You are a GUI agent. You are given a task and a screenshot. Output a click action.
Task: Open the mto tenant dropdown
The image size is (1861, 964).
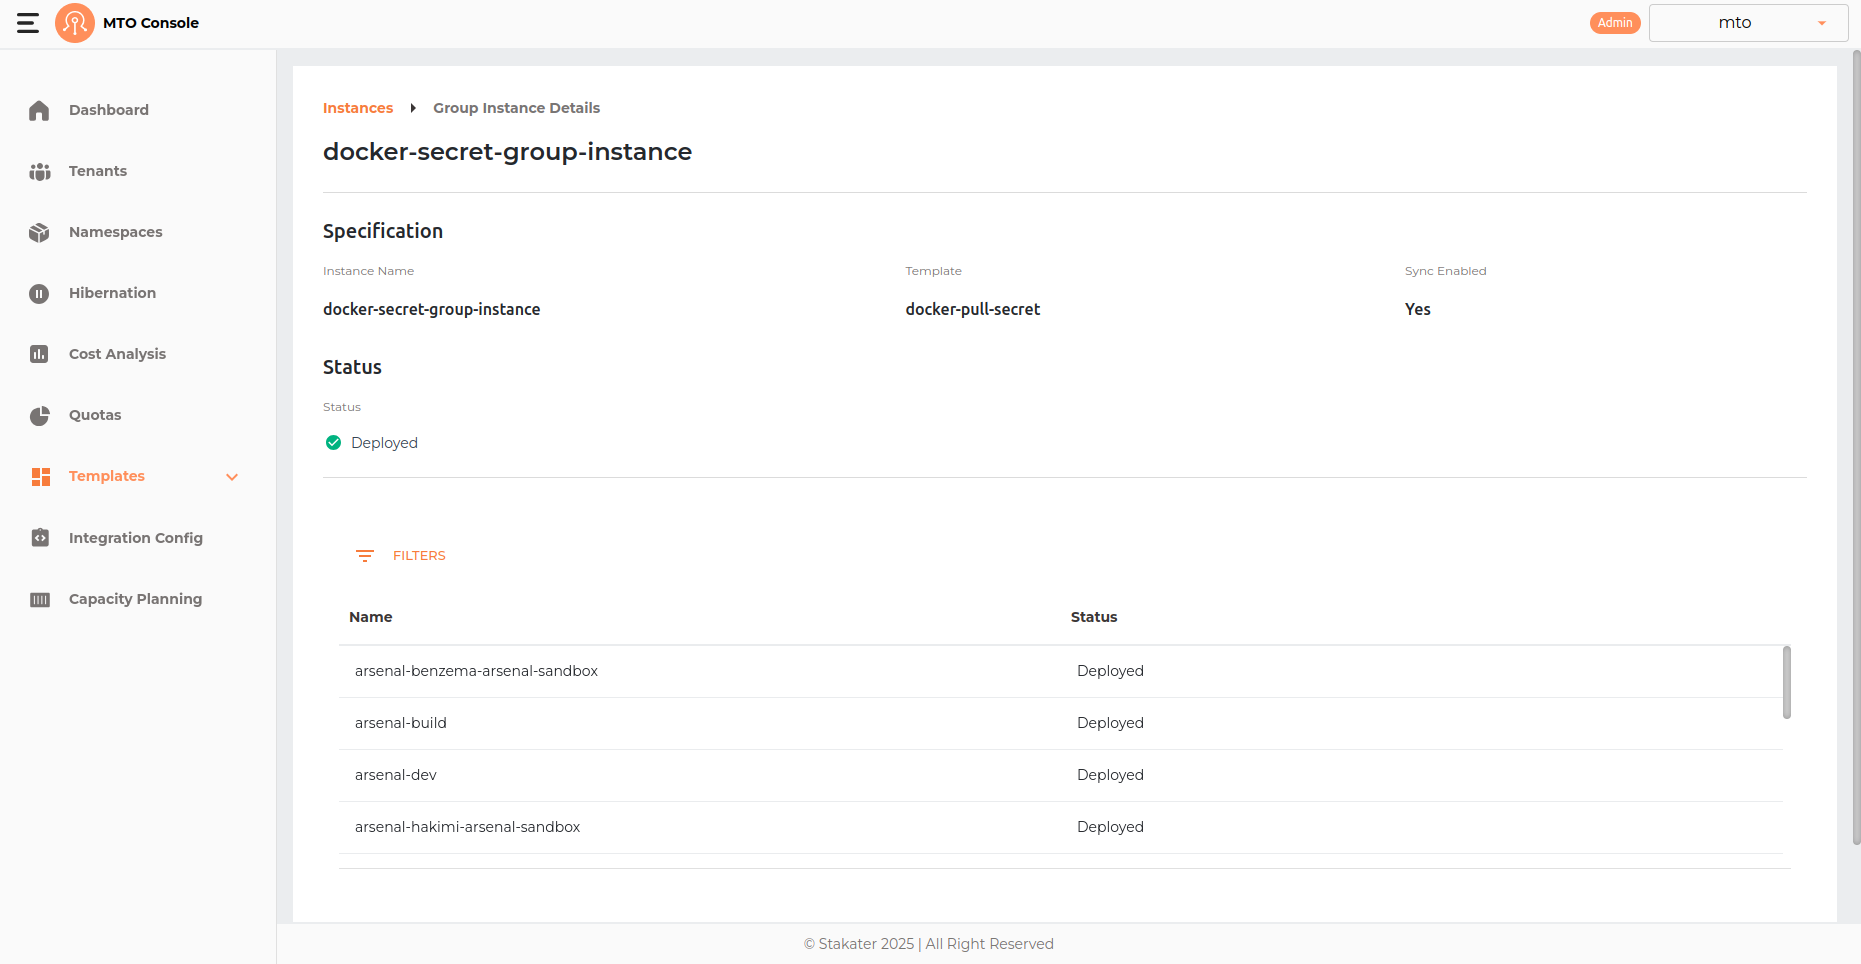[x=1747, y=23]
